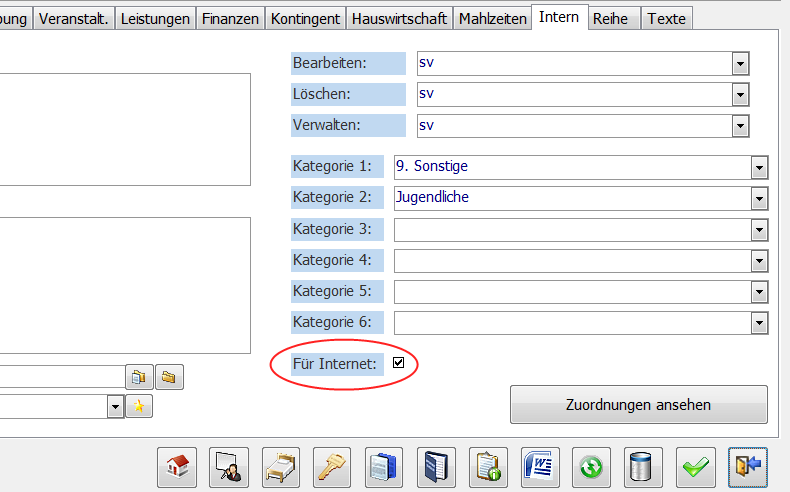Click the golden key icon button
Image resolution: width=790 pixels, height=492 pixels.
(332, 467)
